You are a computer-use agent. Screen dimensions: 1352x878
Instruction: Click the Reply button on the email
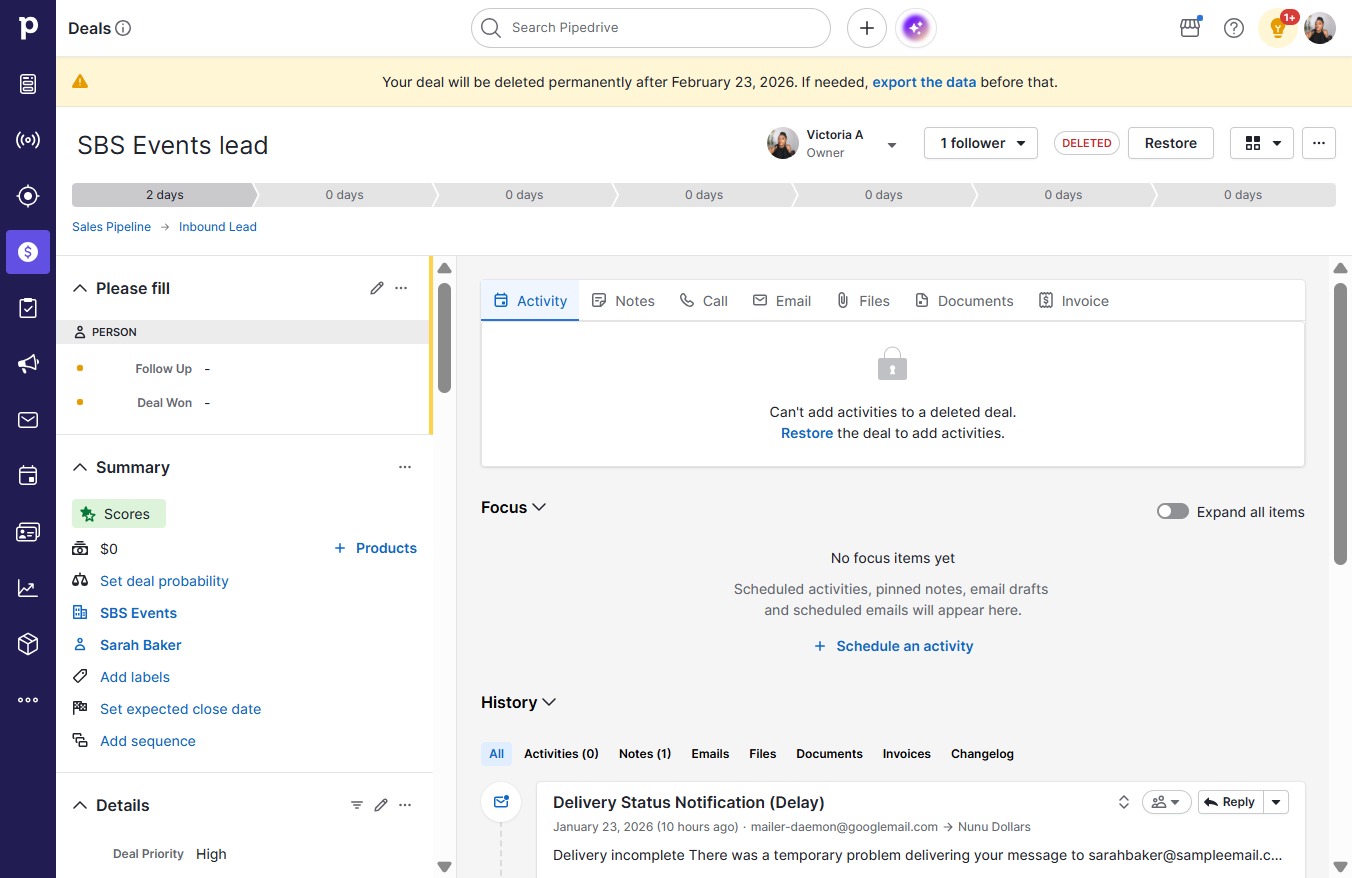pos(1230,802)
